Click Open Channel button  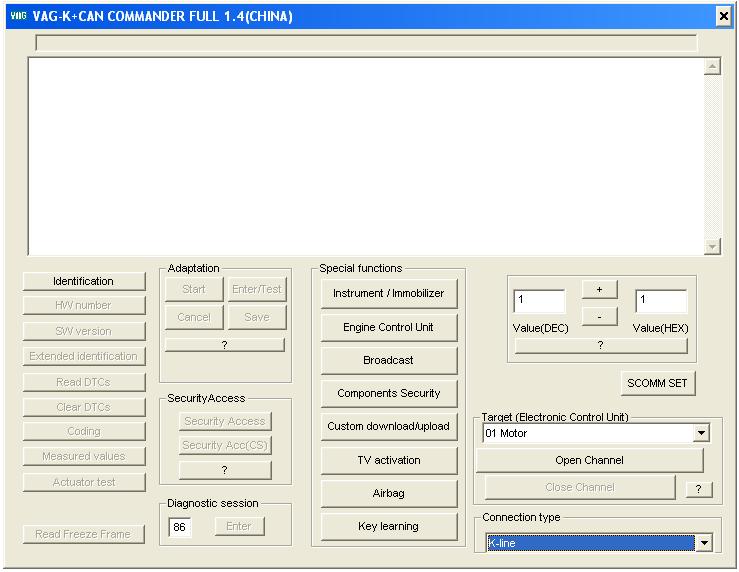590,460
